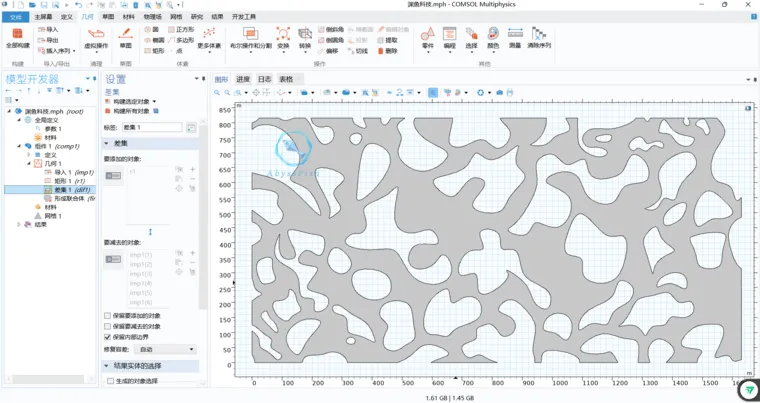Click the 倒圆角 (Fillet) operation
This screenshot has height=403, width=760.
tap(332, 40)
